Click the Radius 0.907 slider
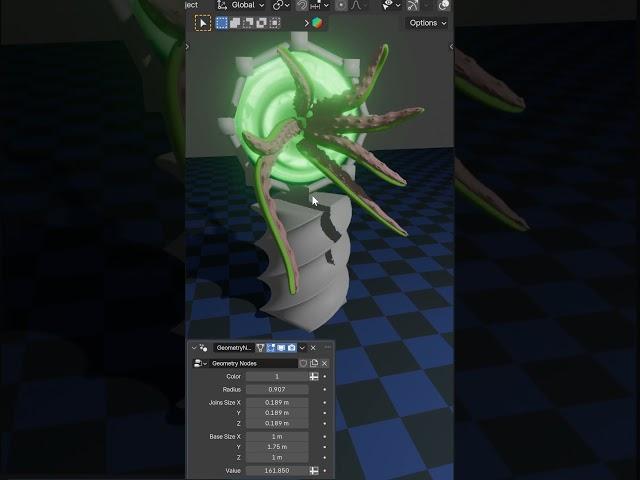 [277, 389]
